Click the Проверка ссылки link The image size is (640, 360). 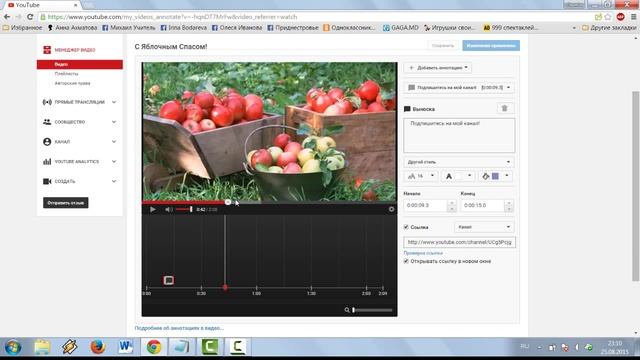pyautogui.click(x=423, y=253)
